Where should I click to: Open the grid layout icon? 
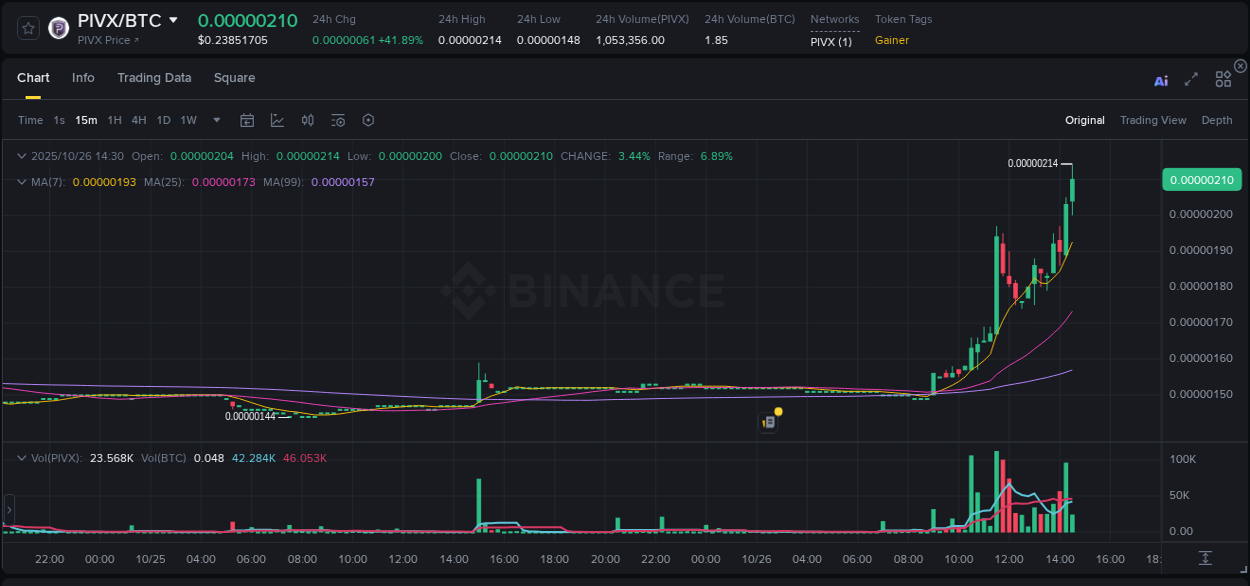(1222, 78)
